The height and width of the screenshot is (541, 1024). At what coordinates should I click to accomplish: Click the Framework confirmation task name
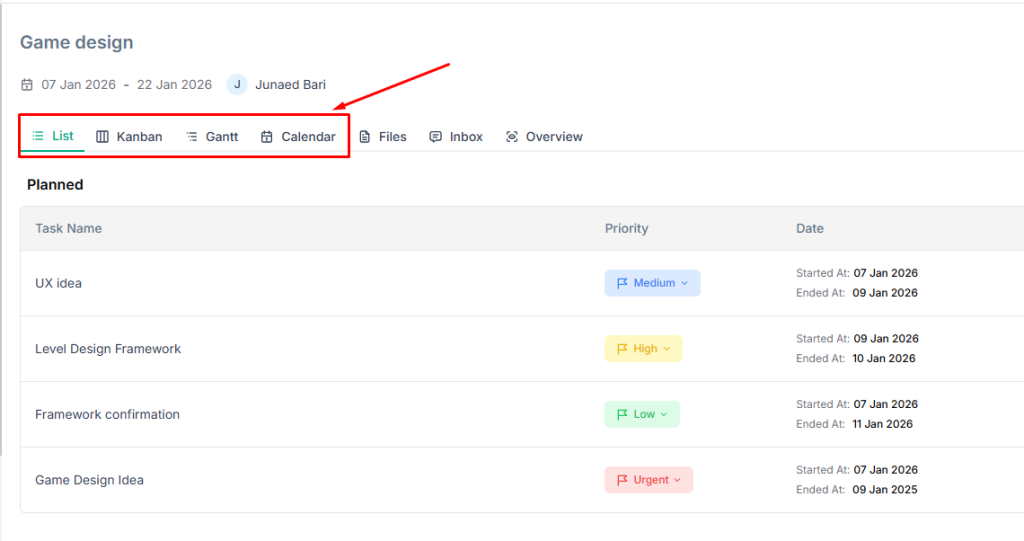coord(107,415)
